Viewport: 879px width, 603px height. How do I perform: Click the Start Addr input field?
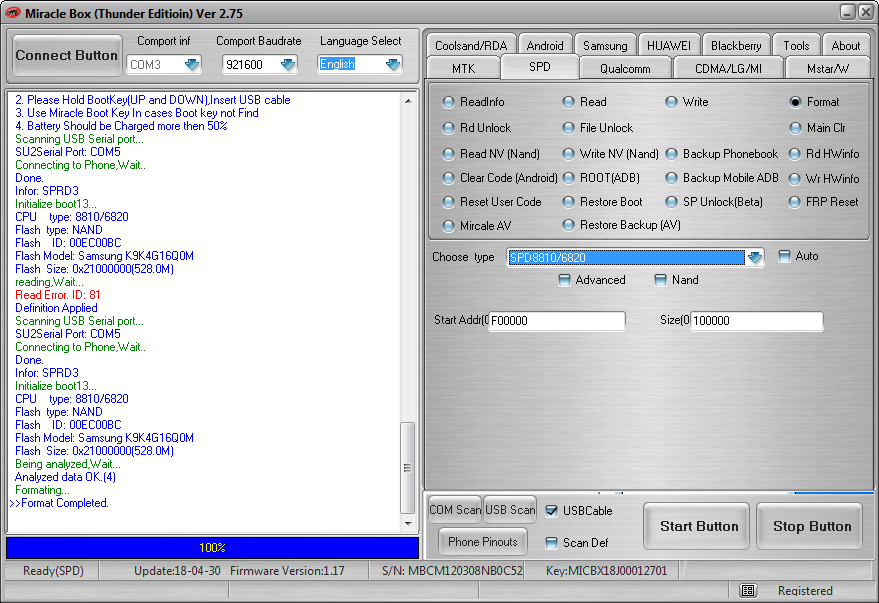click(x=557, y=321)
